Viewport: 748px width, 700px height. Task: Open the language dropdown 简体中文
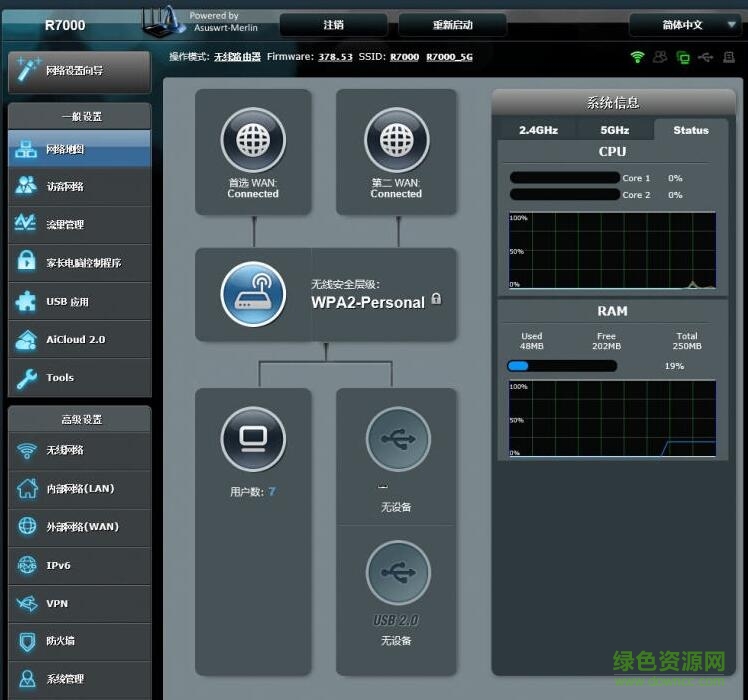click(x=685, y=25)
